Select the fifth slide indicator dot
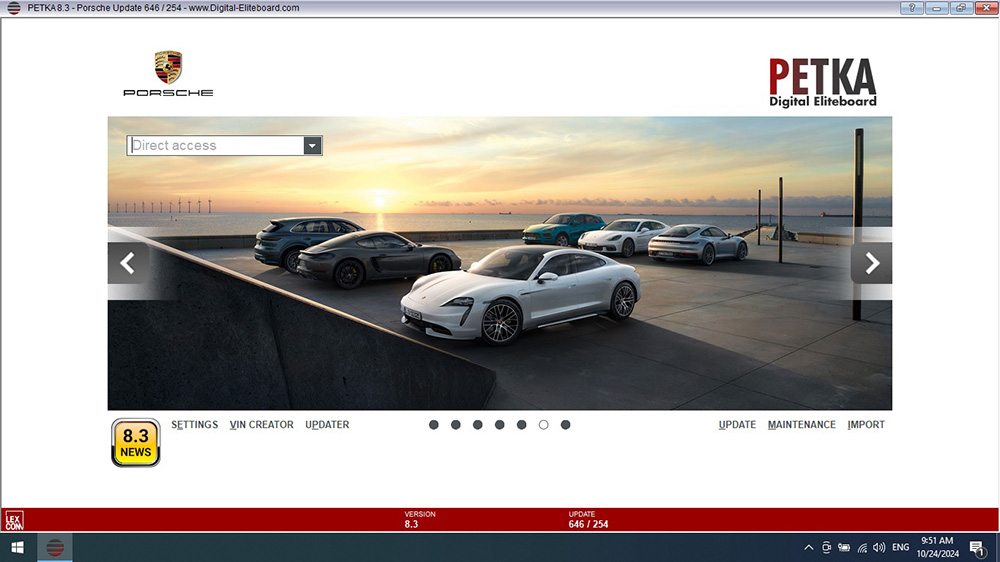The height and width of the screenshot is (562, 1000). pos(522,425)
